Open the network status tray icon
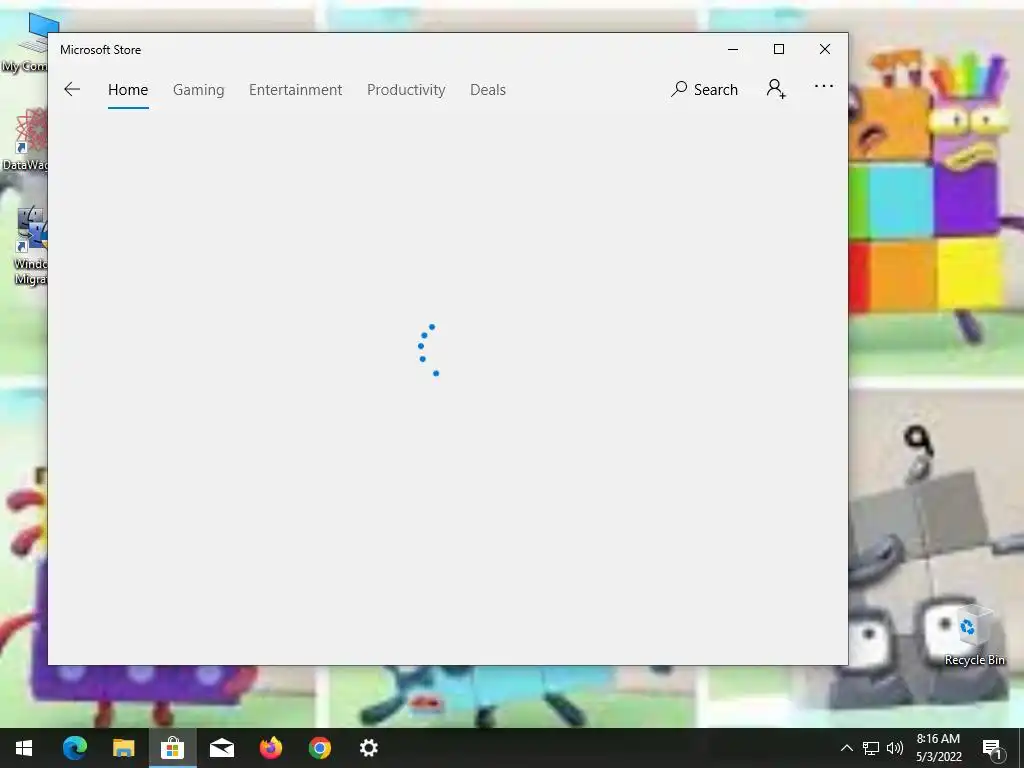1024x768 pixels. pos(871,748)
